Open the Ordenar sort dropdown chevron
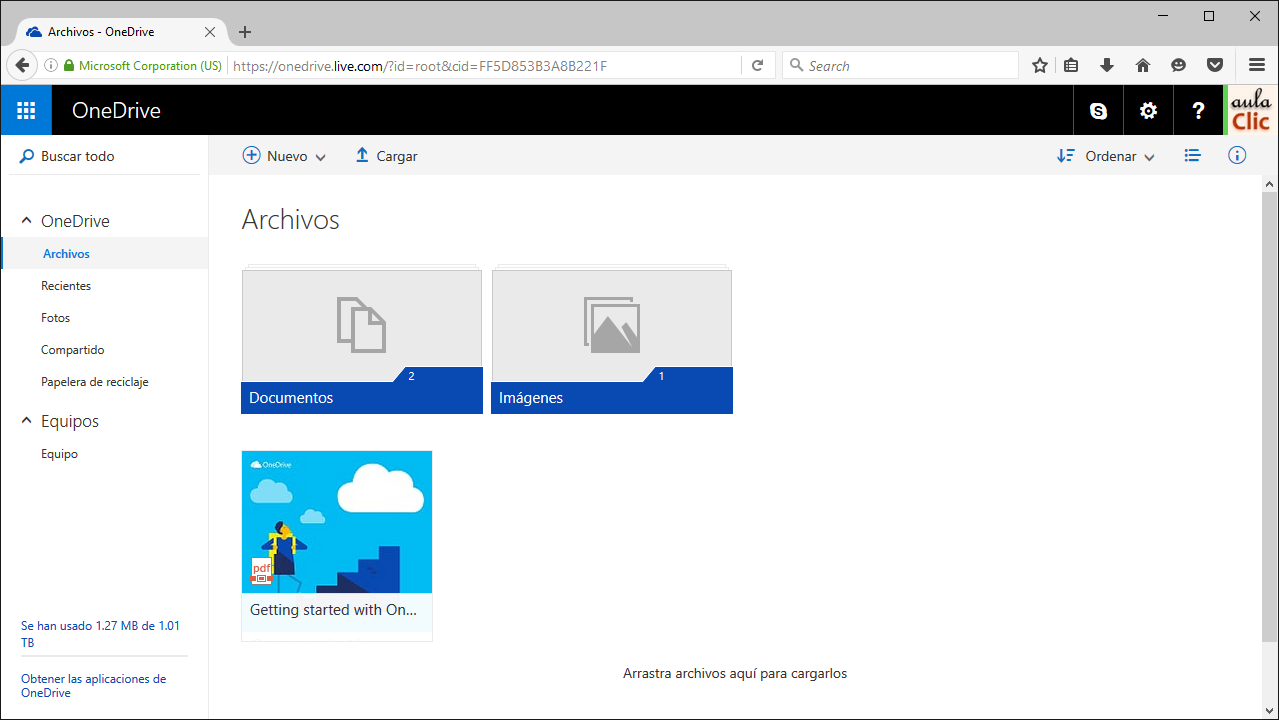1279x720 pixels. (x=1149, y=157)
